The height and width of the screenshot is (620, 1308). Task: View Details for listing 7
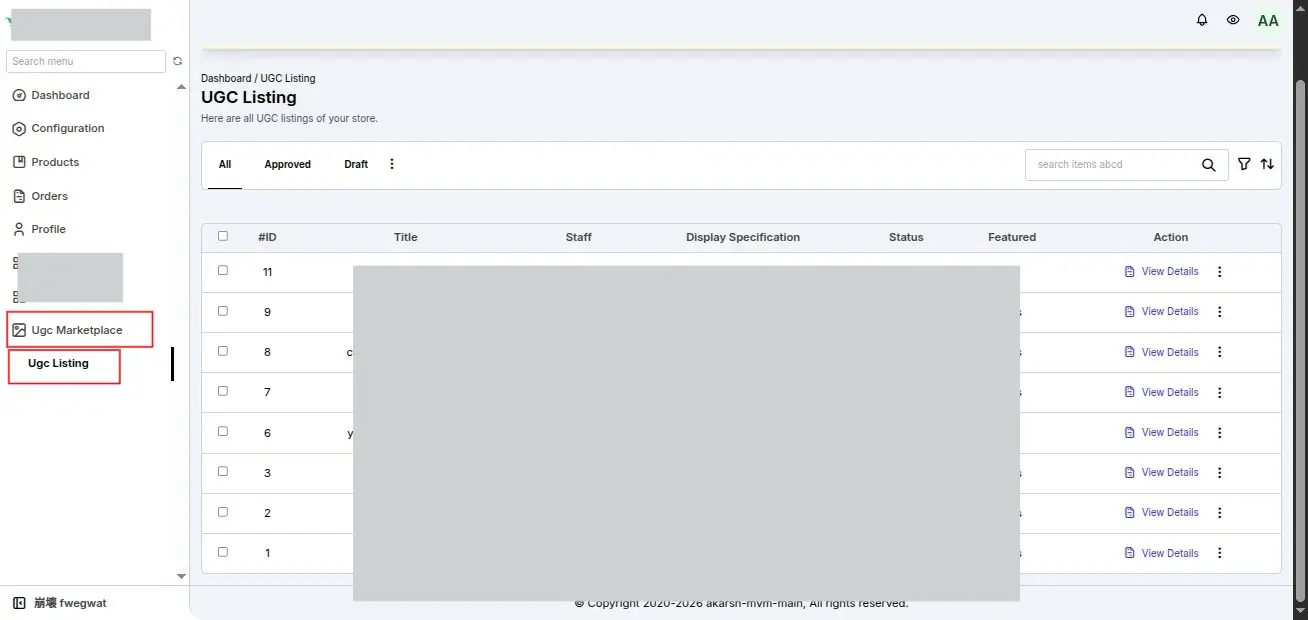click(1161, 393)
